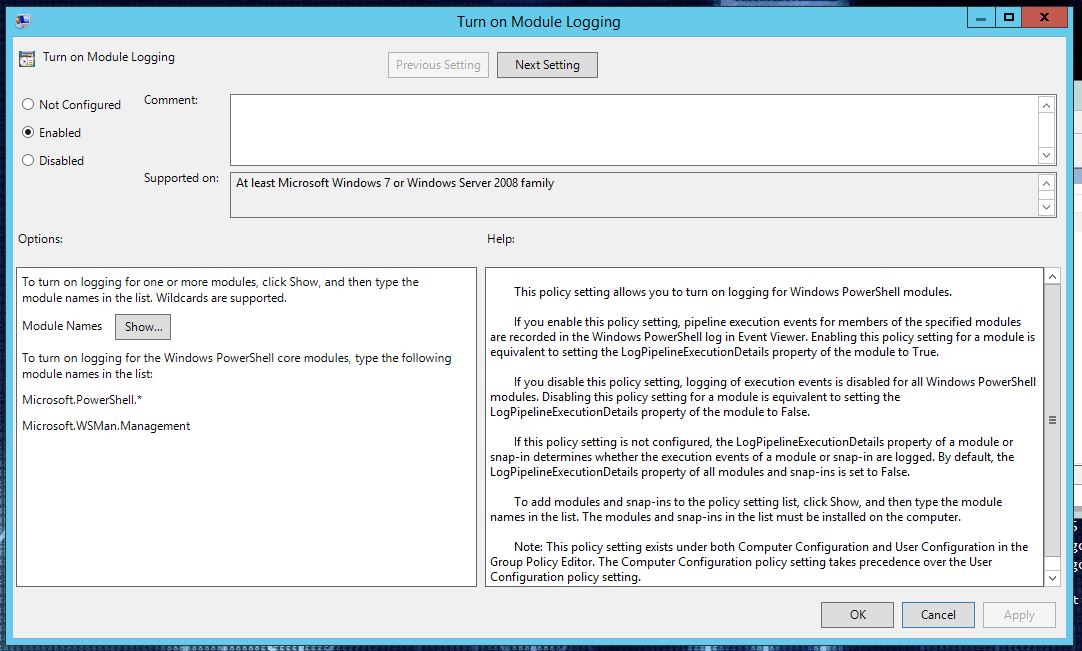This screenshot has width=1082, height=651.
Task: Close the Turn on Module Logging dialog
Action: pyautogui.click(x=1045, y=18)
